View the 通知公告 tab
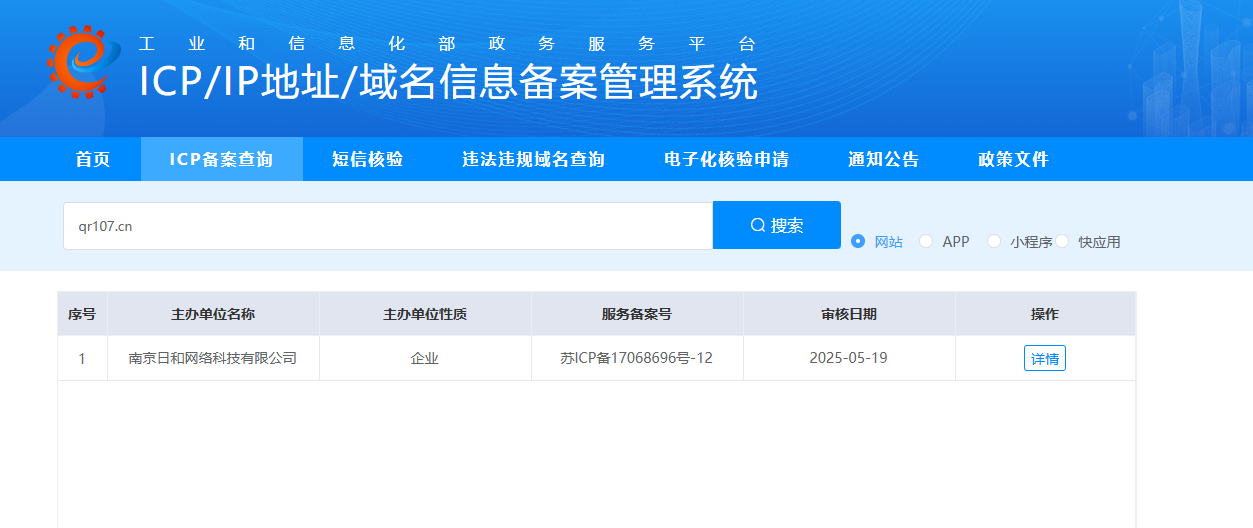 pos(883,159)
